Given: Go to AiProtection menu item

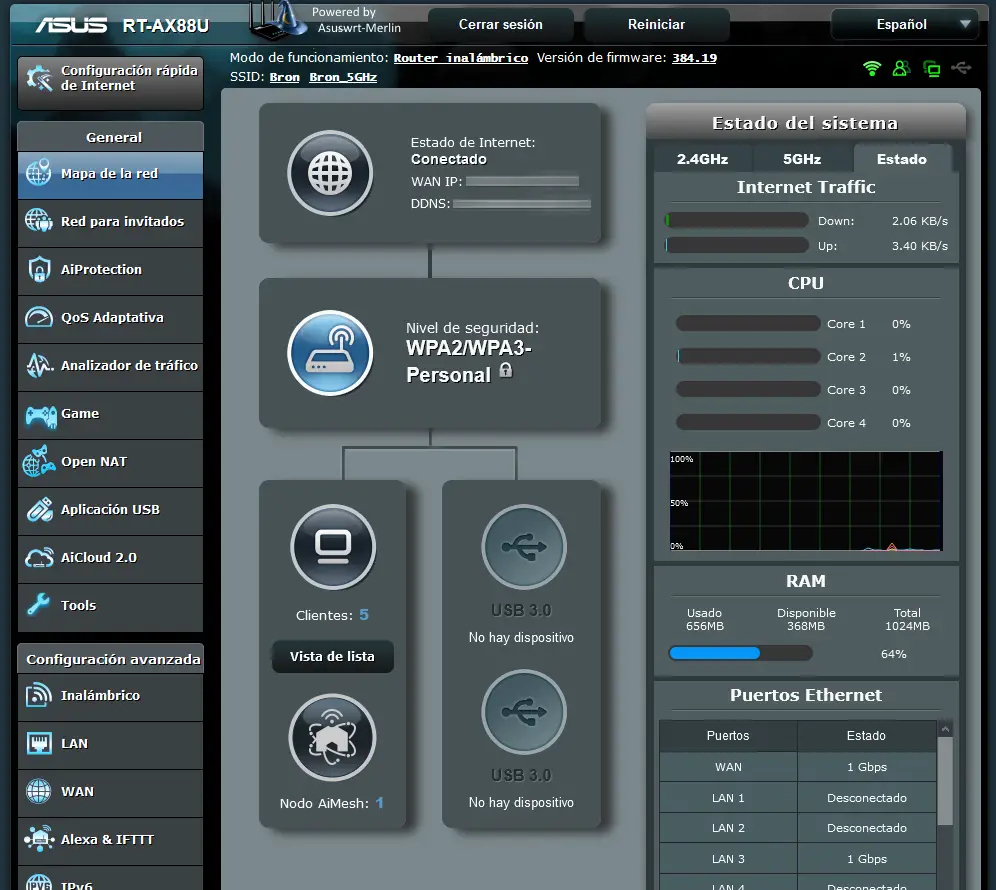Looking at the screenshot, I should [111, 269].
